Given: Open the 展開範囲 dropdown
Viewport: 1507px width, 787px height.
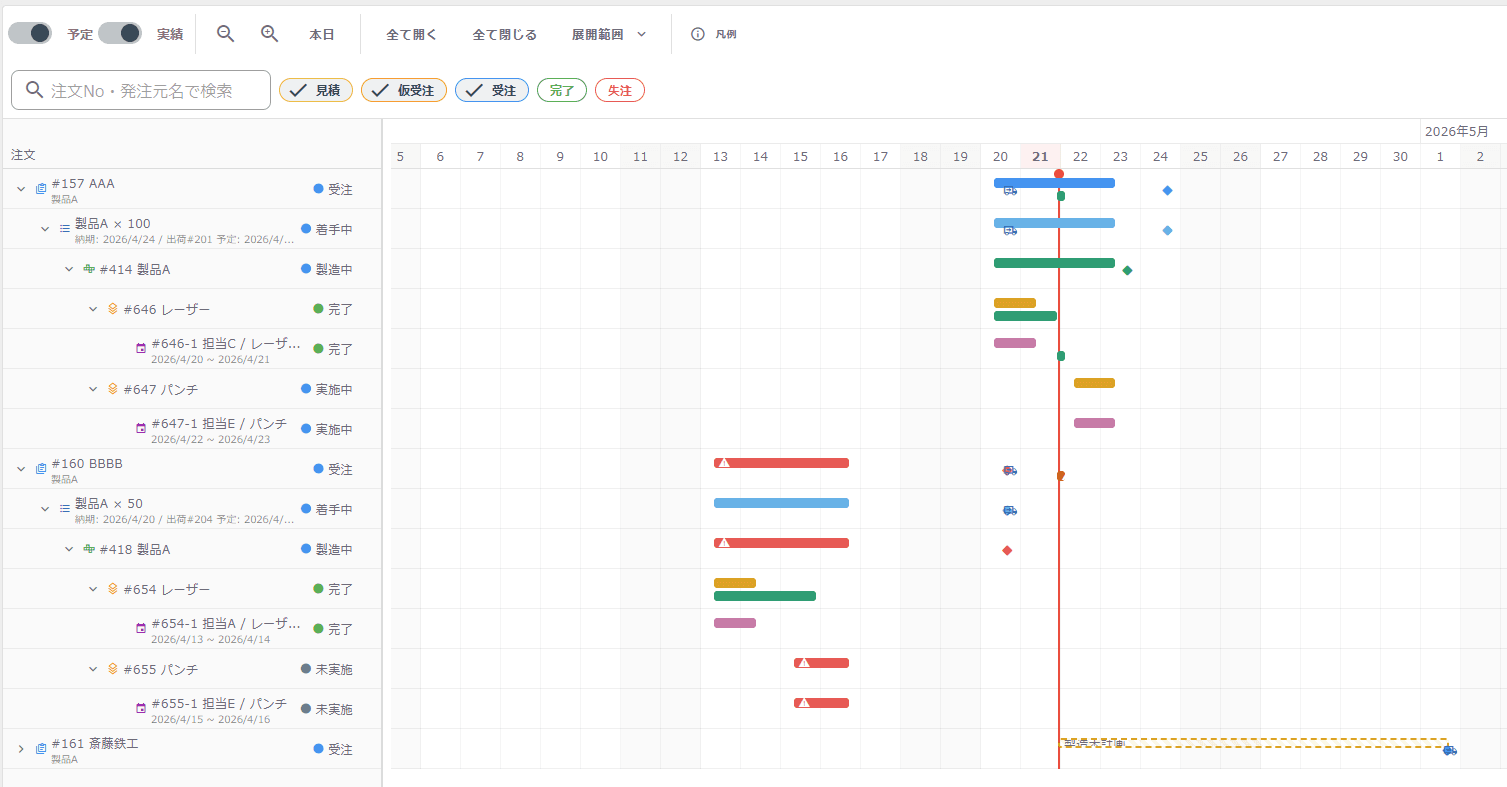Looking at the screenshot, I should (x=609, y=34).
